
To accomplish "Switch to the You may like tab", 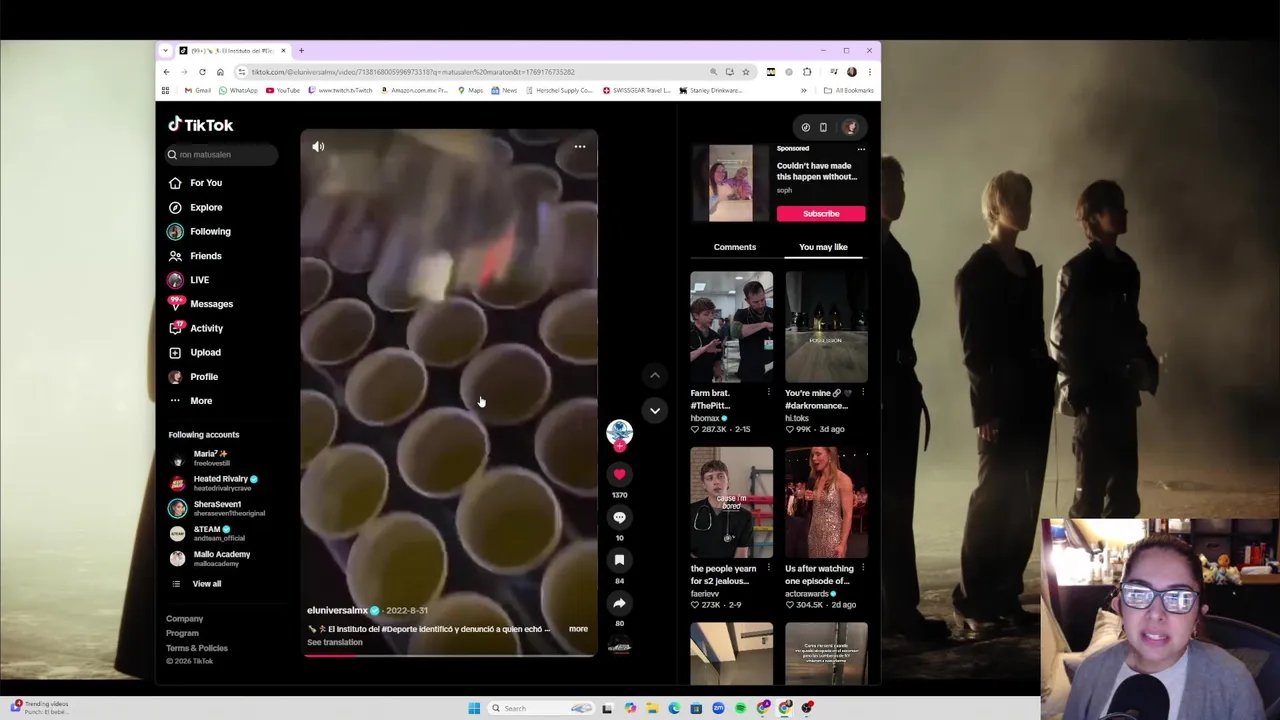I will coord(823,247).
